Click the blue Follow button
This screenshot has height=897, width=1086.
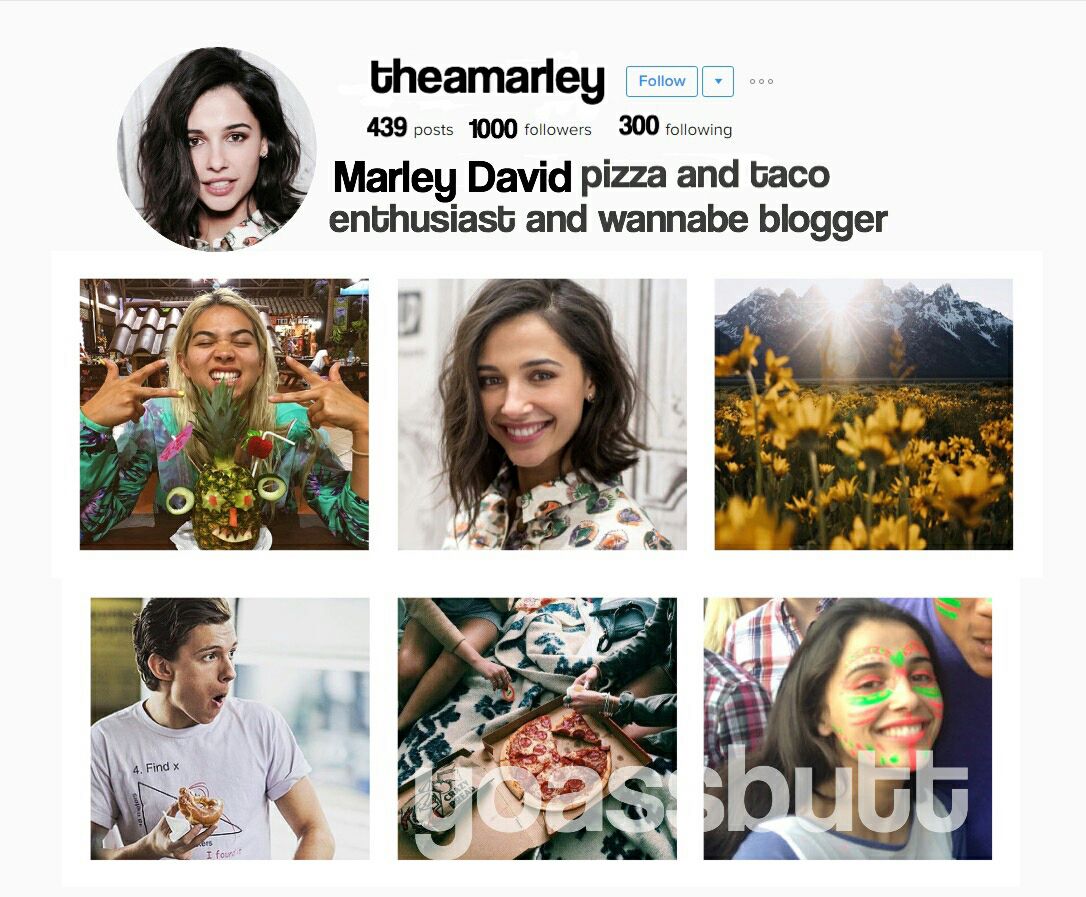(x=661, y=81)
